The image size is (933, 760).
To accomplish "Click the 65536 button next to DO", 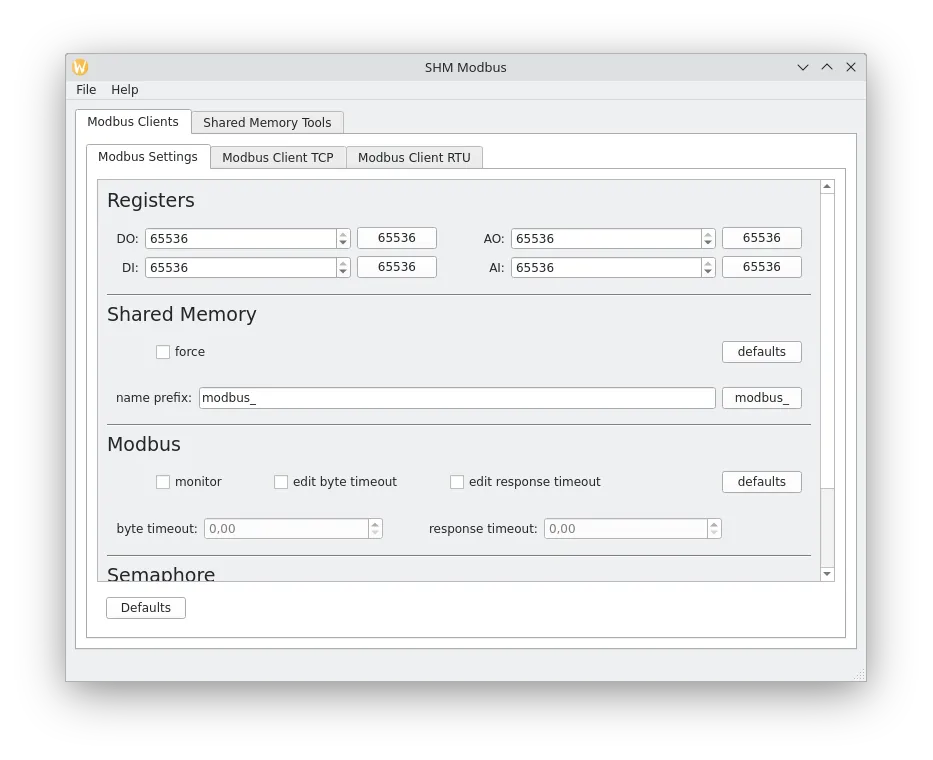I will (396, 238).
